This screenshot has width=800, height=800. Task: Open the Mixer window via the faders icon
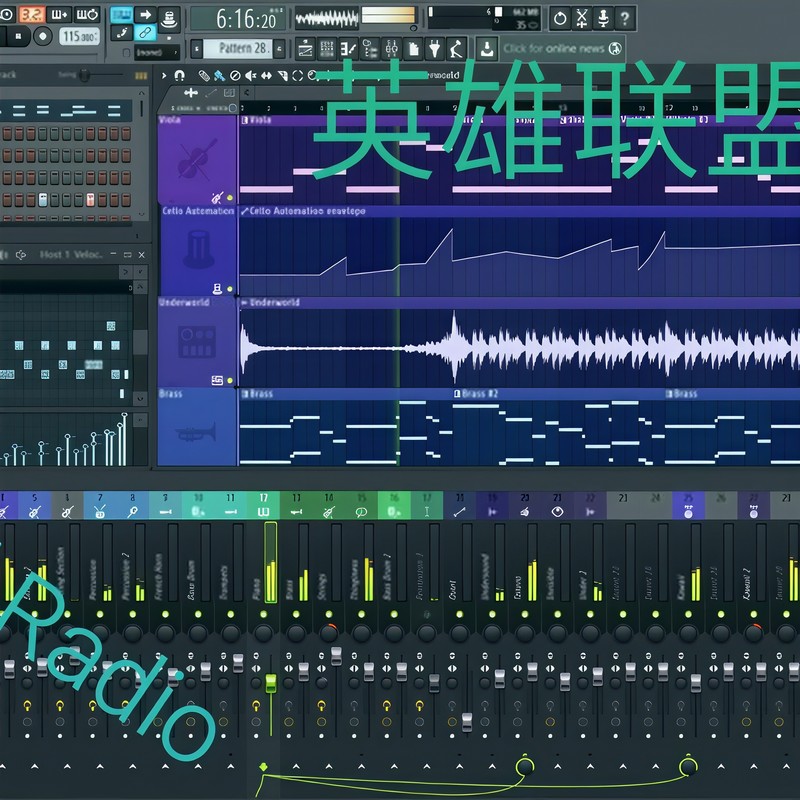click(x=391, y=49)
